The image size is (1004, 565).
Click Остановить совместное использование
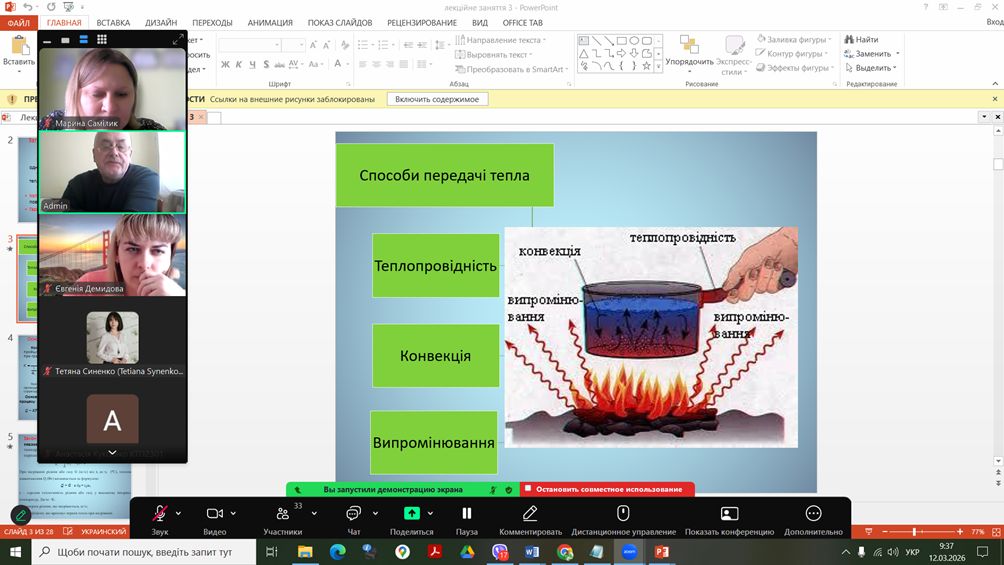[608, 489]
